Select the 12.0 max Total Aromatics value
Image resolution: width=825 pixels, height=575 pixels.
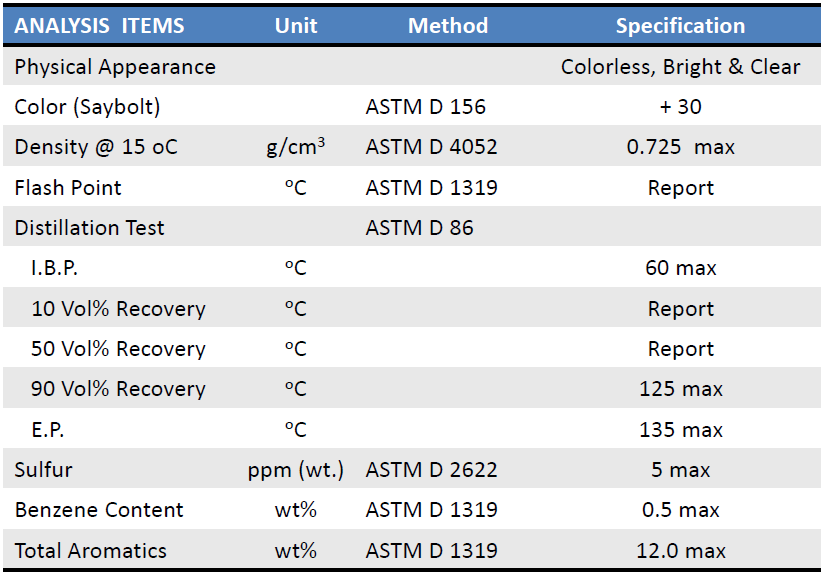[680, 551]
